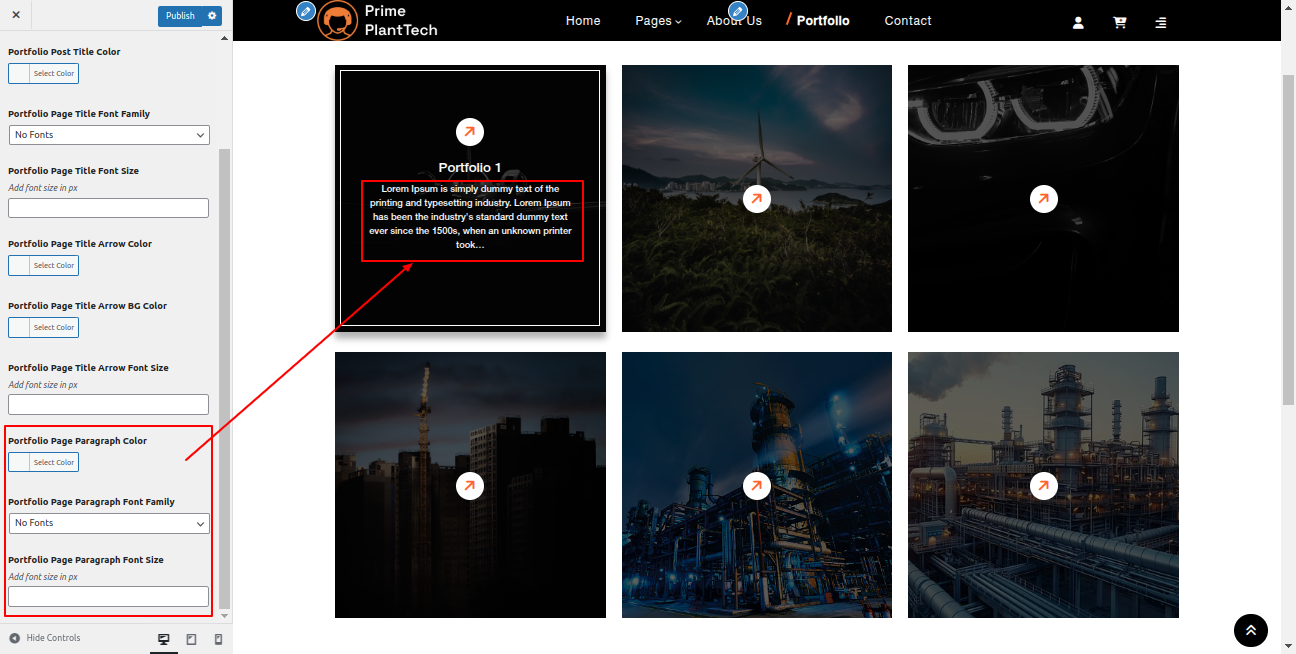Screen dimensions: 1296x654
Task: Expand the Pages menu in the navigation
Action: (658, 21)
